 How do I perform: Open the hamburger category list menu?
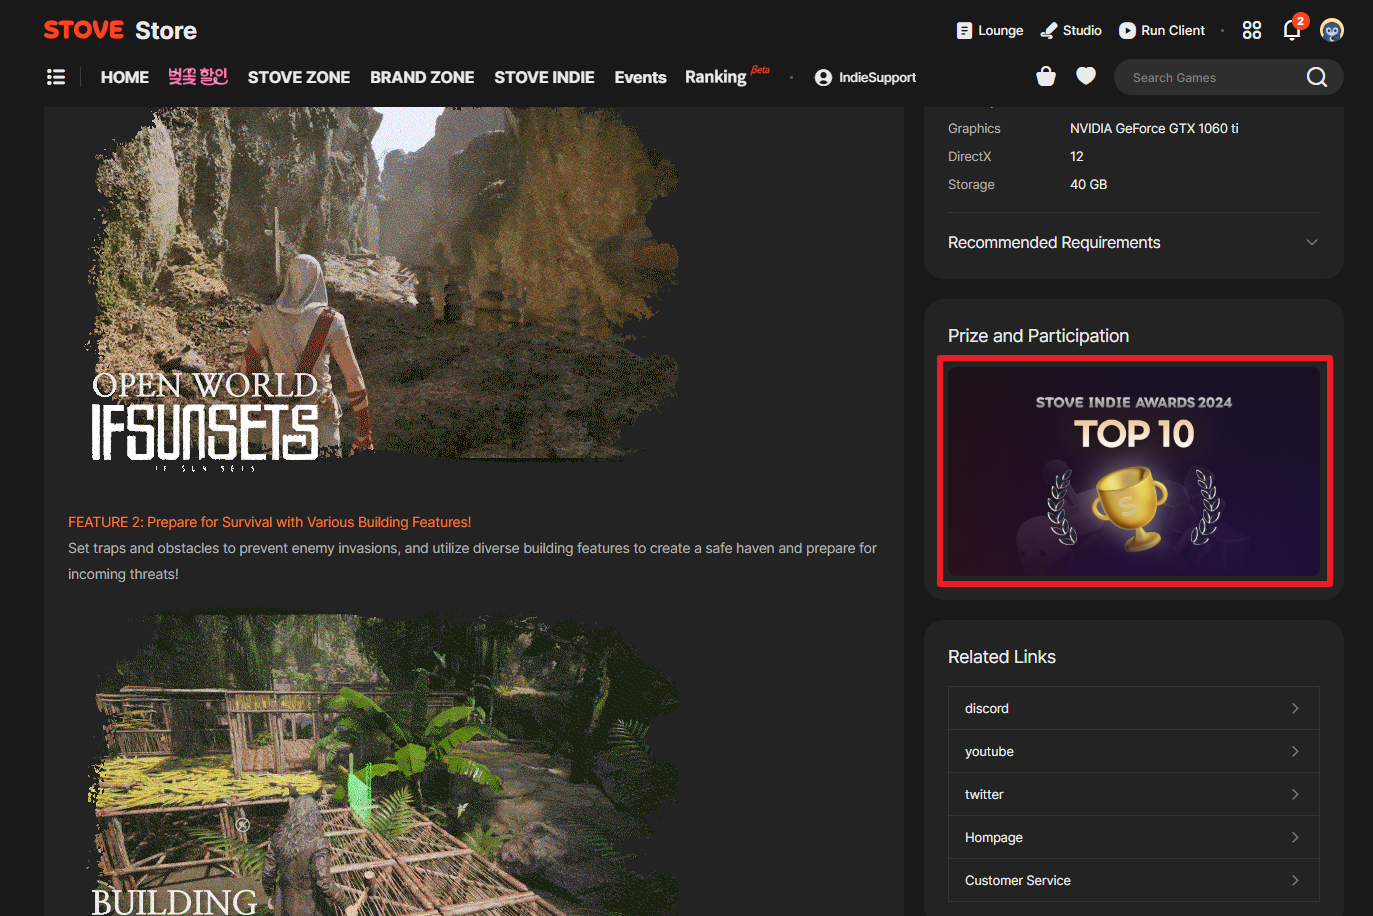click(x=56, y=77)
